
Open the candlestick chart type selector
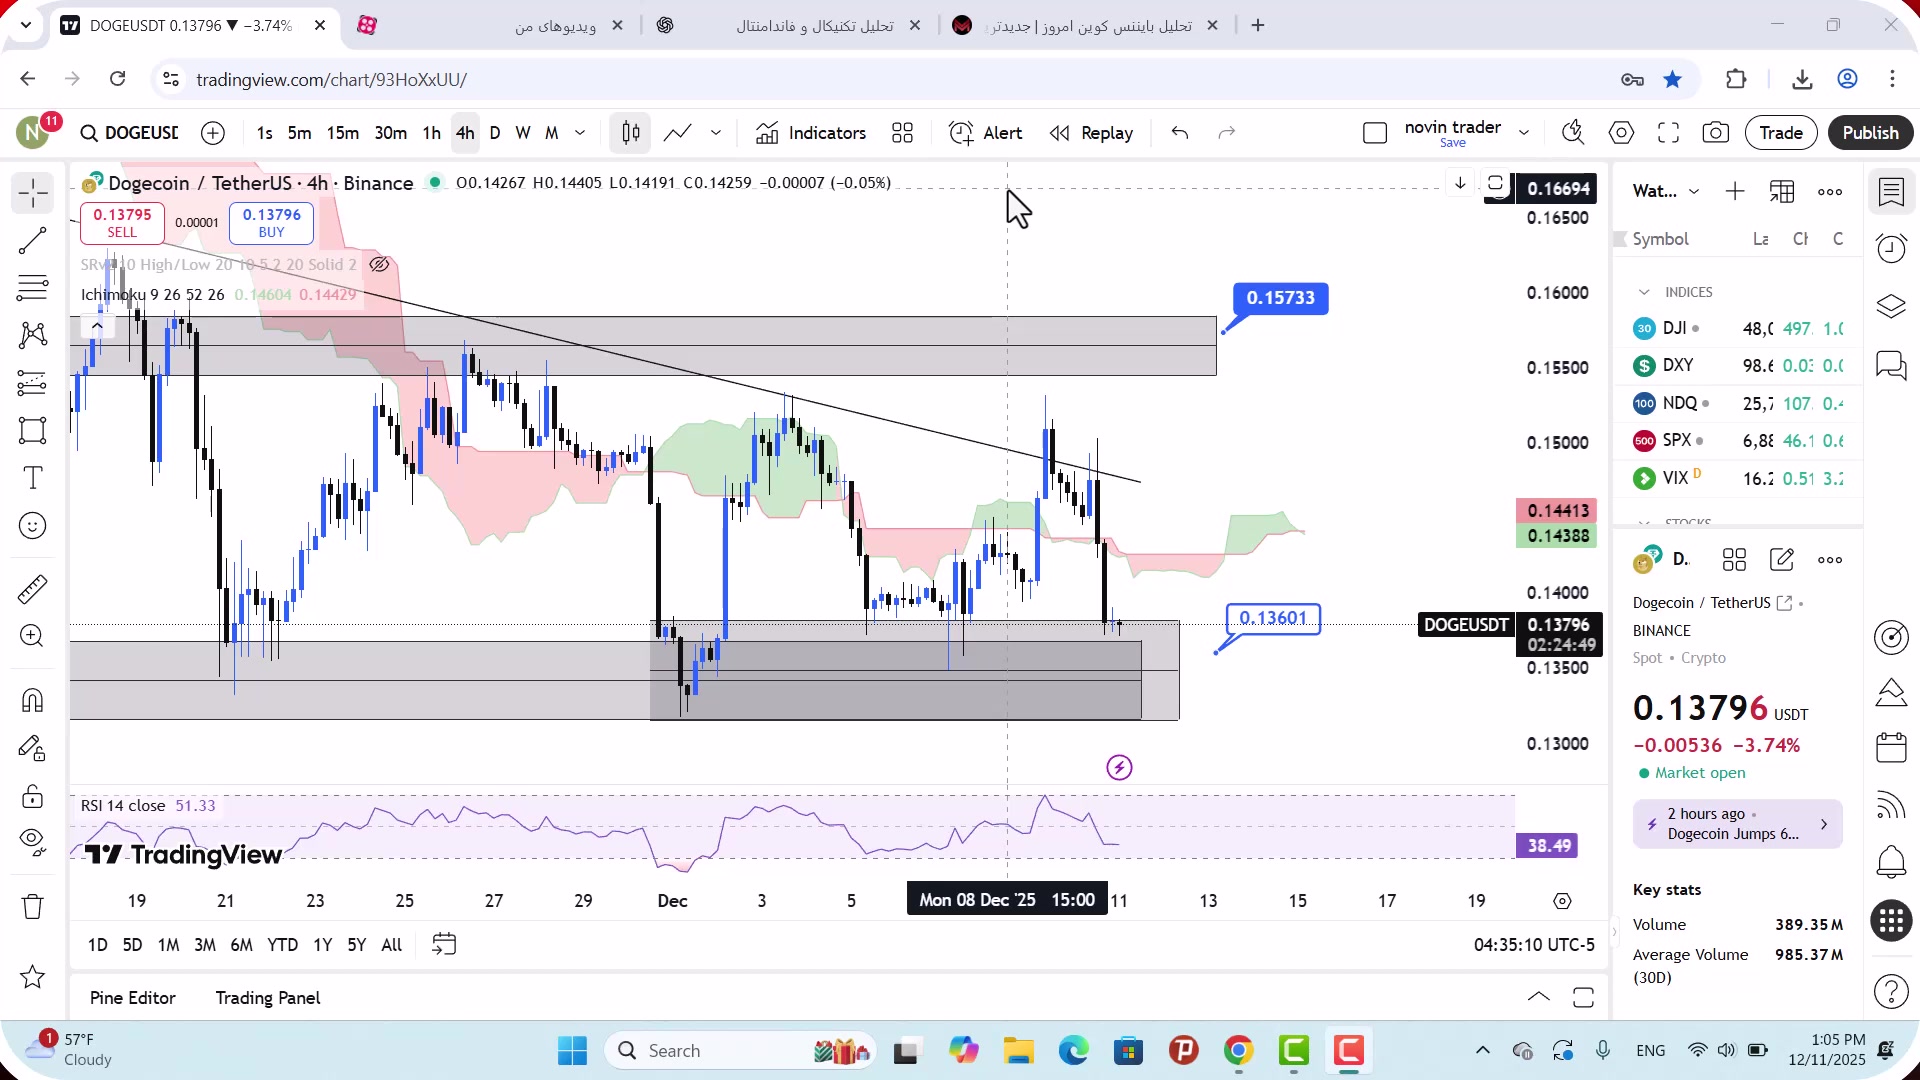coord(631,133)
